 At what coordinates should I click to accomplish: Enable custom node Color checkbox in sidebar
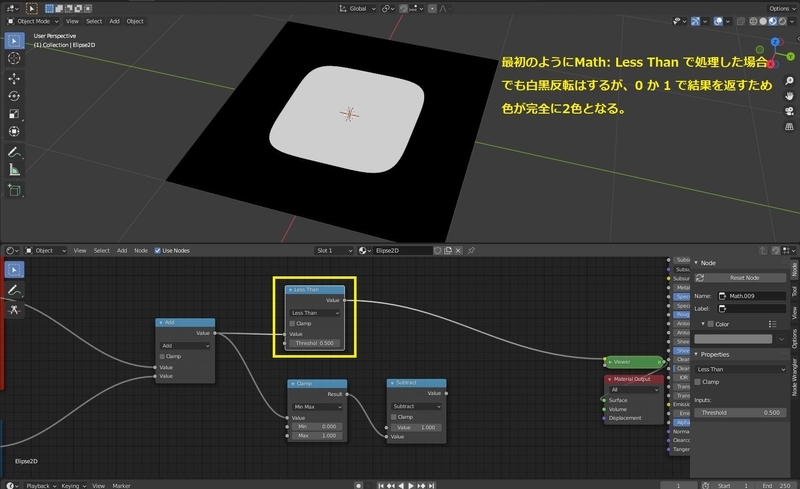(710, 324)
